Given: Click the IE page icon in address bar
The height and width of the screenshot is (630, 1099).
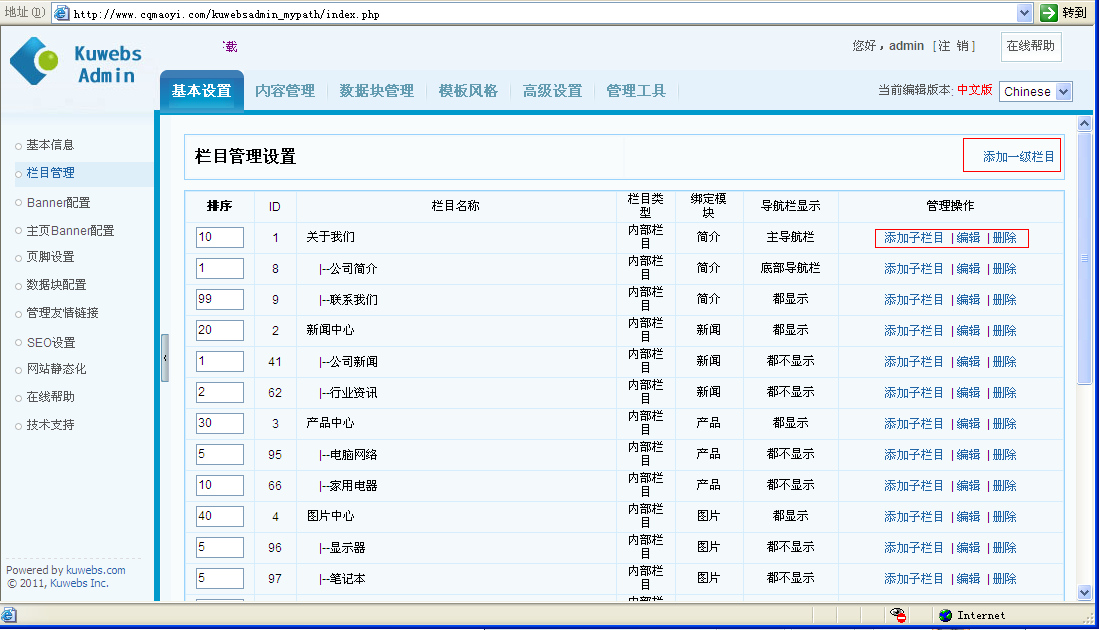Looking at the screenshot, I should (x=62, y=13).
